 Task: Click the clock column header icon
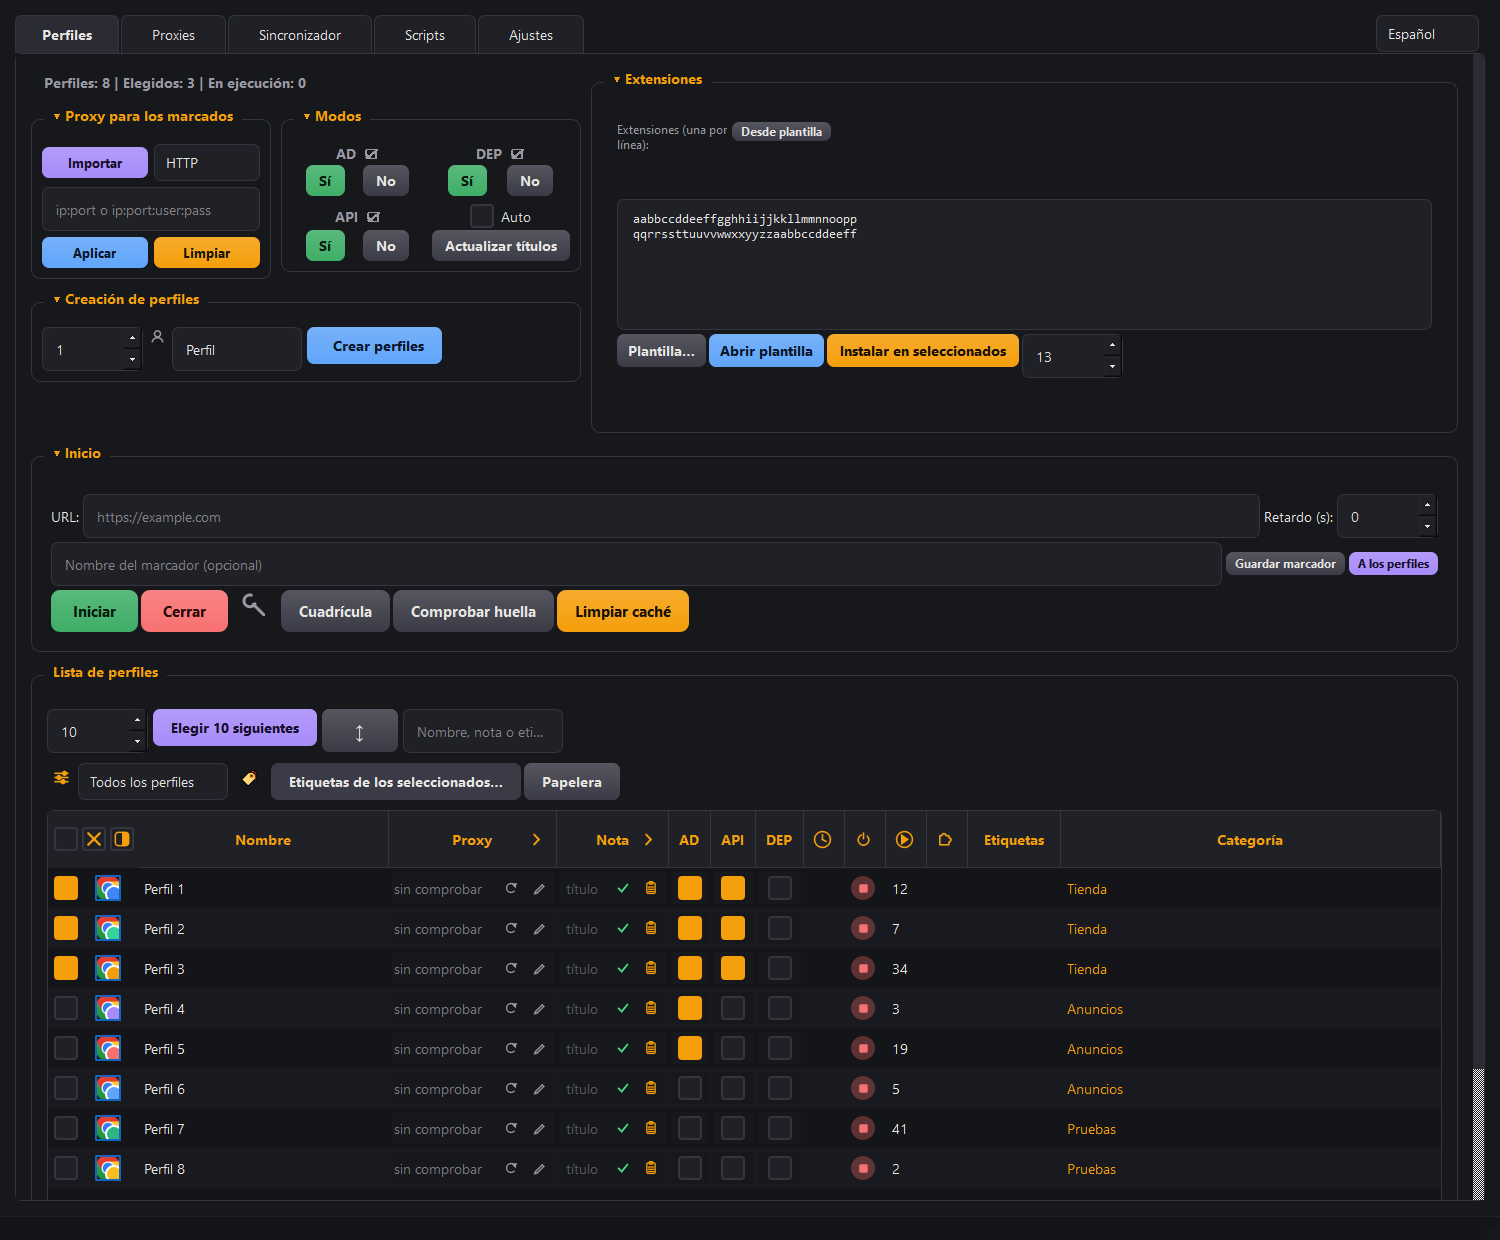822,840
